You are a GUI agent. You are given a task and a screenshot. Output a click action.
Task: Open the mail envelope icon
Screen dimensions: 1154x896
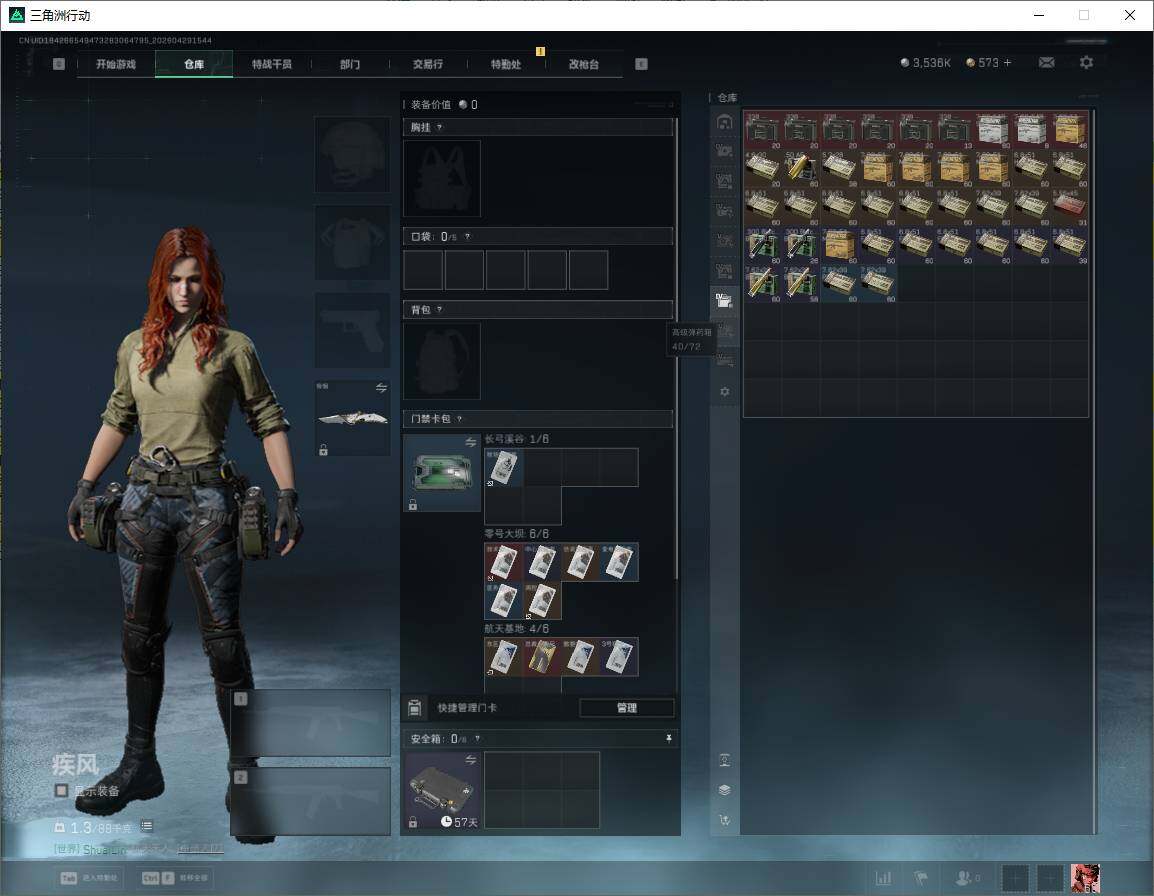coord(1046,63)
